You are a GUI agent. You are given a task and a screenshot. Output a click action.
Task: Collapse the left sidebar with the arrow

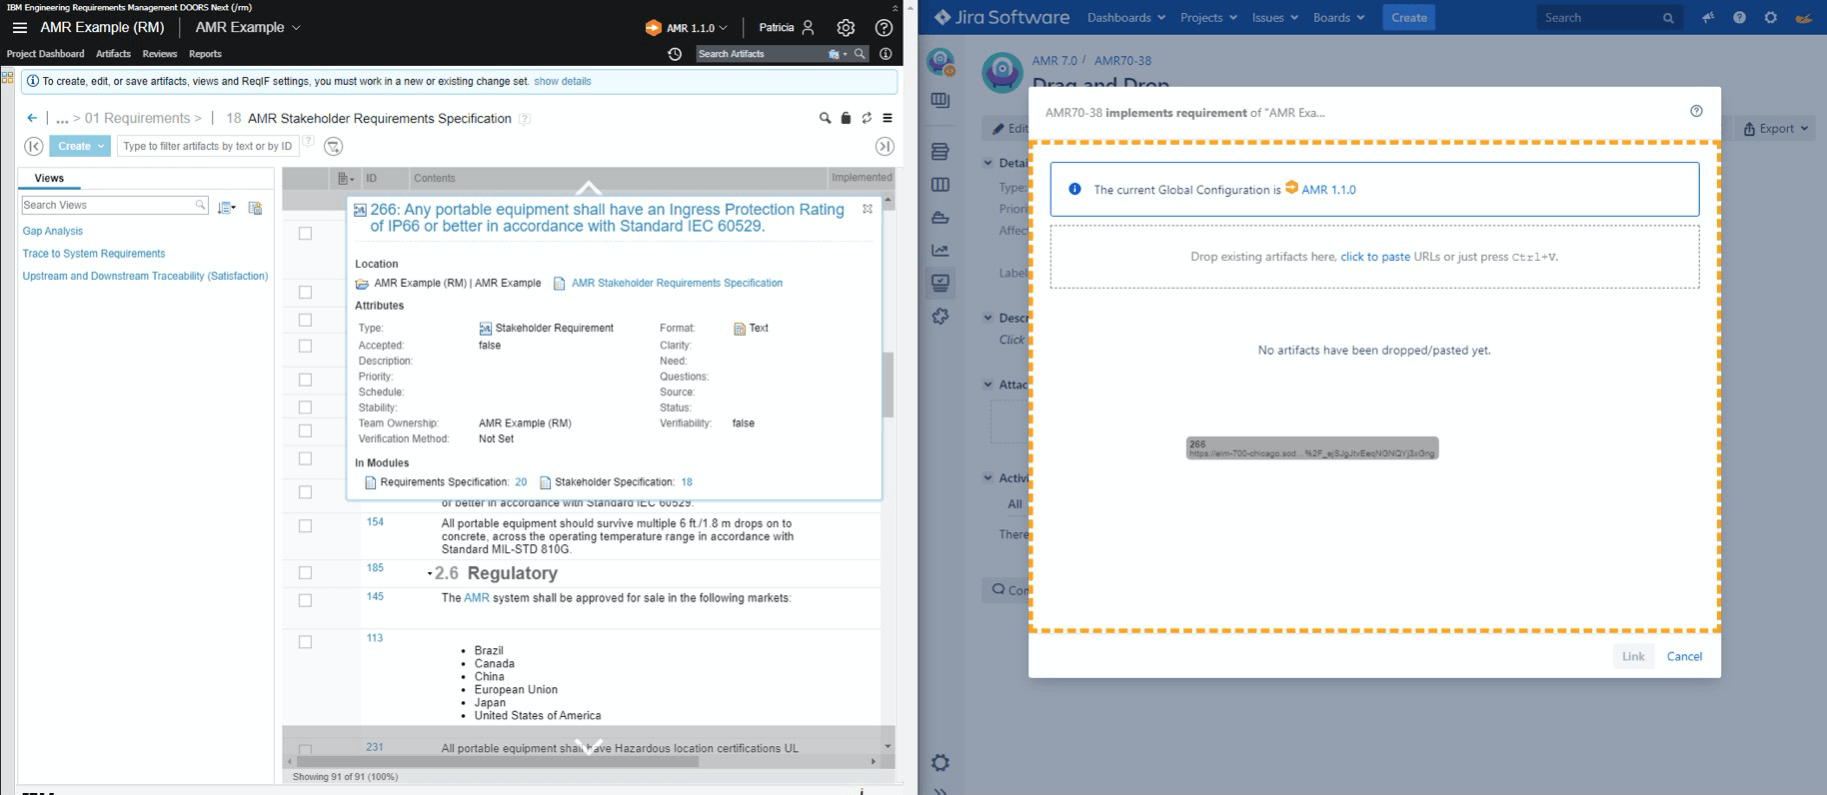[34, 146]
